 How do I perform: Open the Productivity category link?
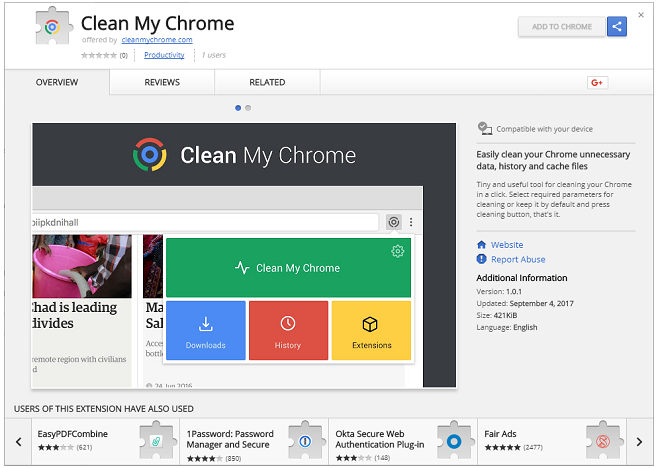(164, 55)
